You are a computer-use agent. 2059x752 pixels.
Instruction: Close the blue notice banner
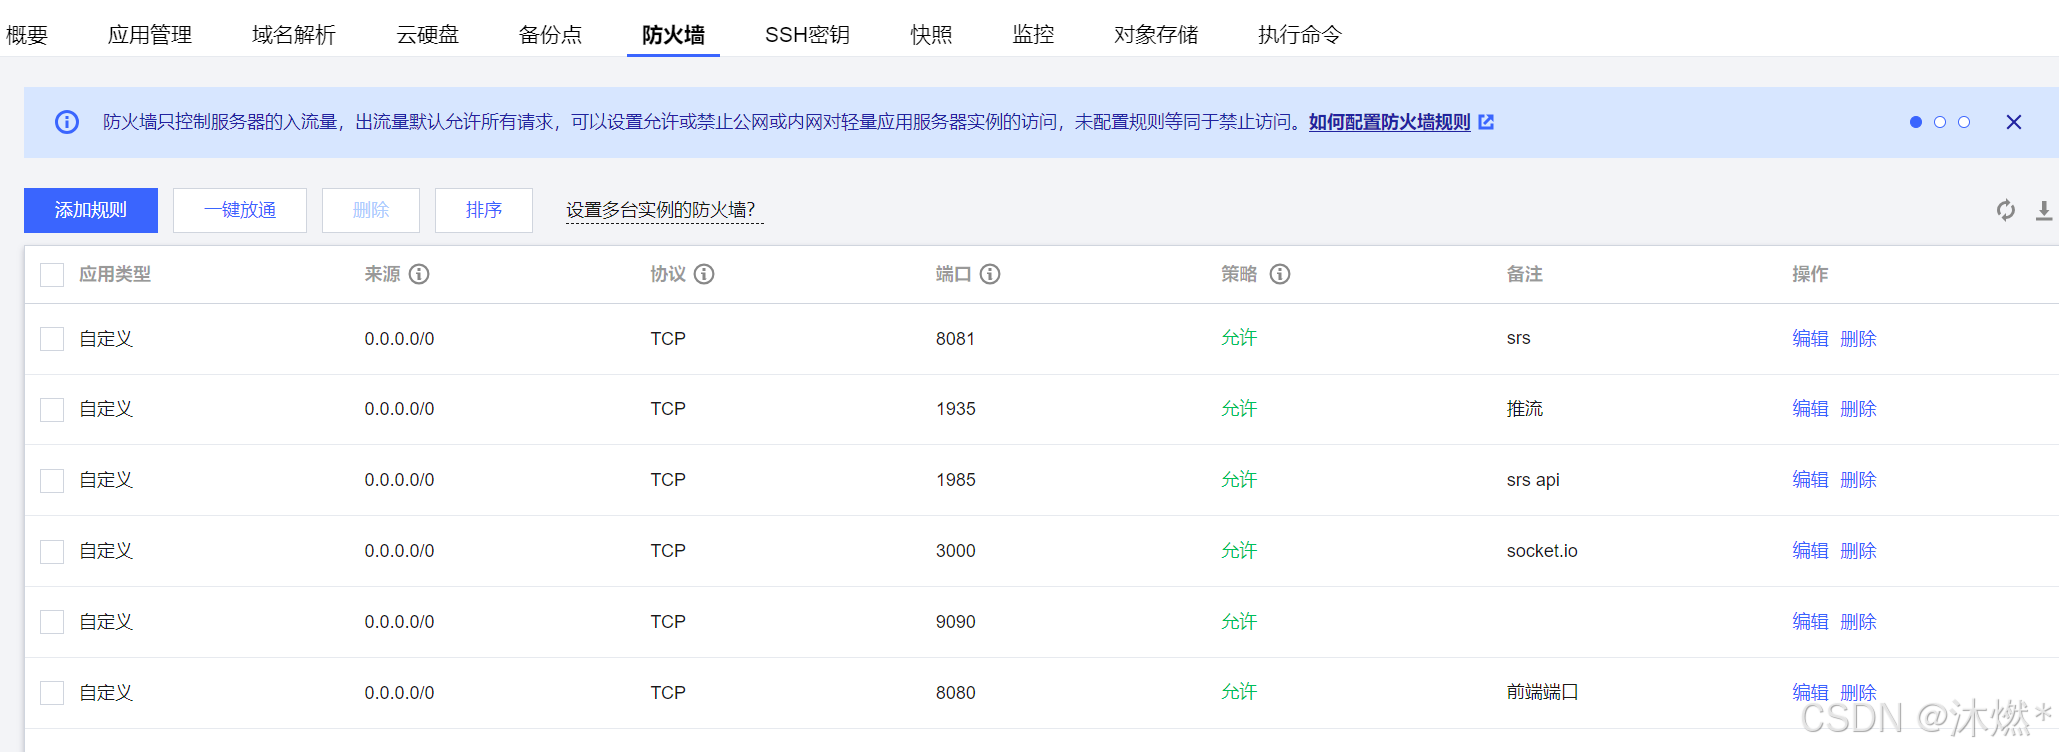click(x=2014, y=122)
